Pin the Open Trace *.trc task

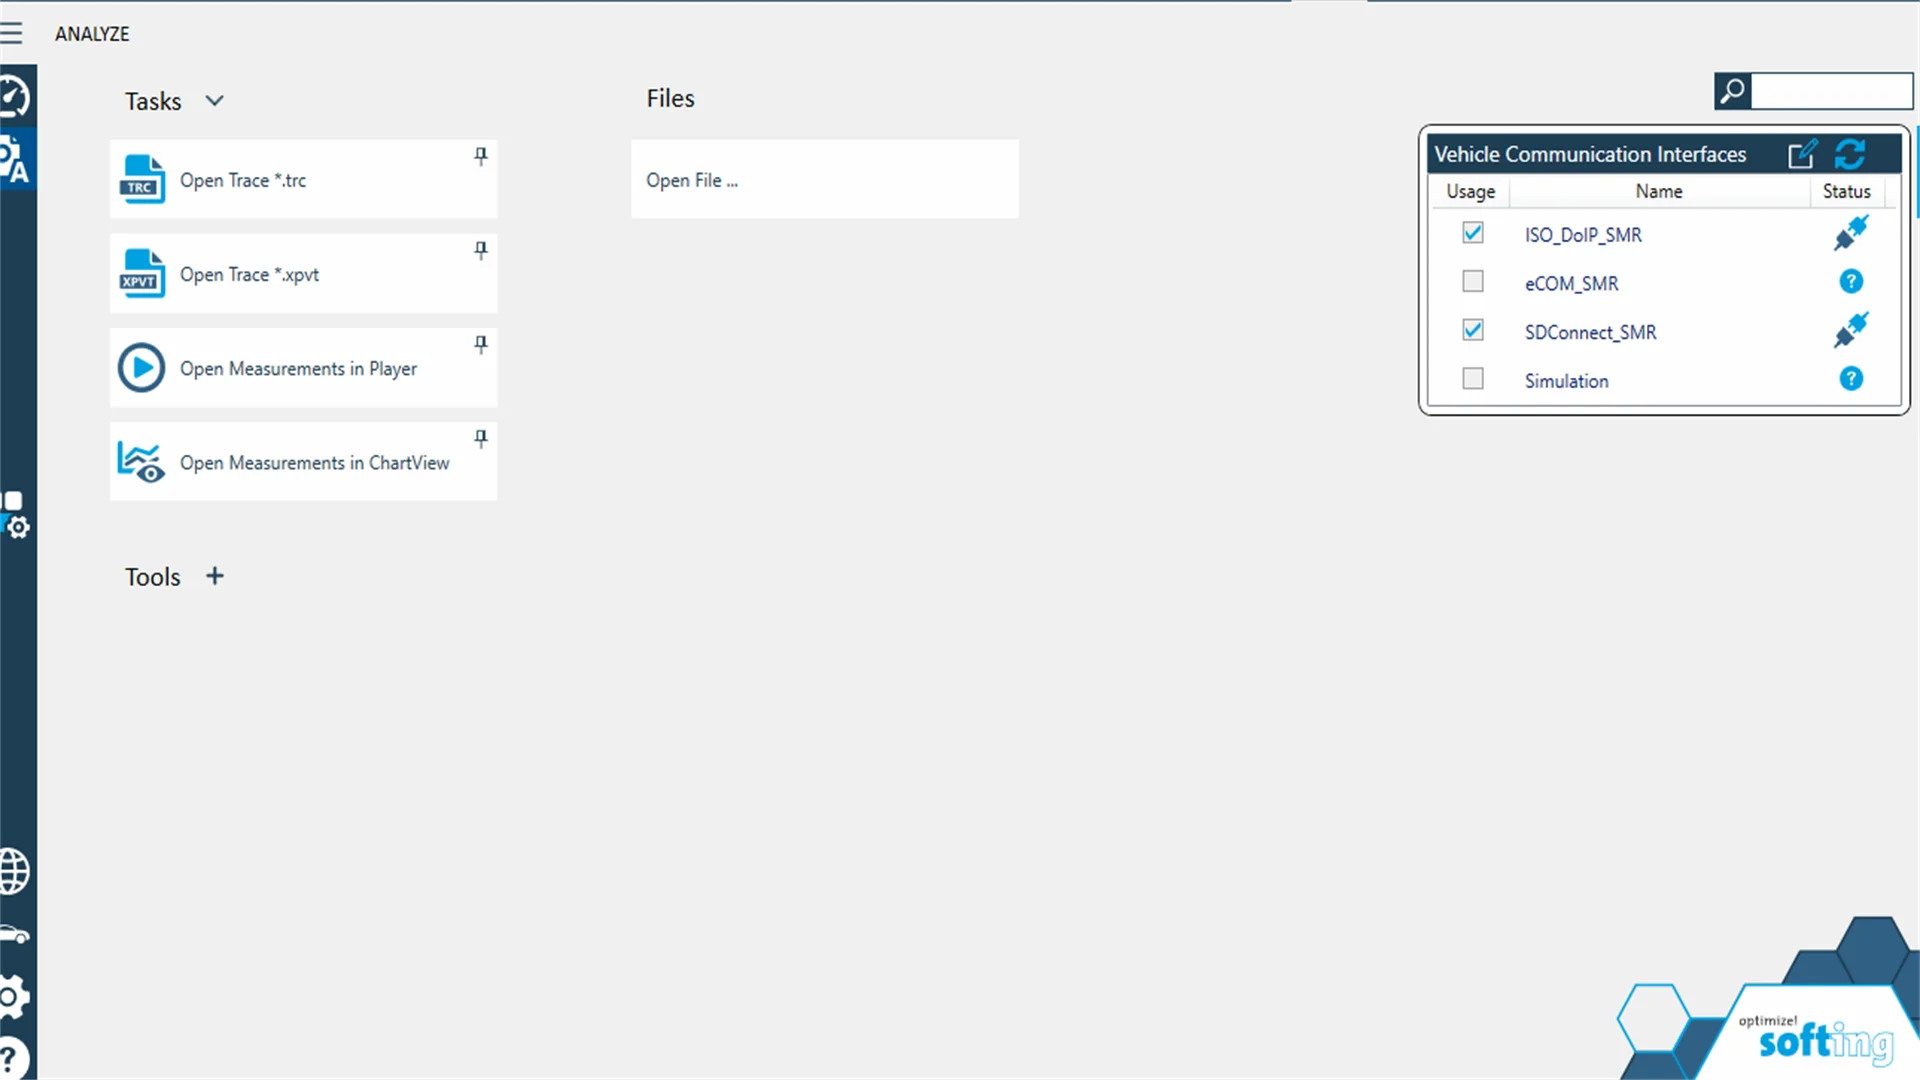[x=481, y=156]
